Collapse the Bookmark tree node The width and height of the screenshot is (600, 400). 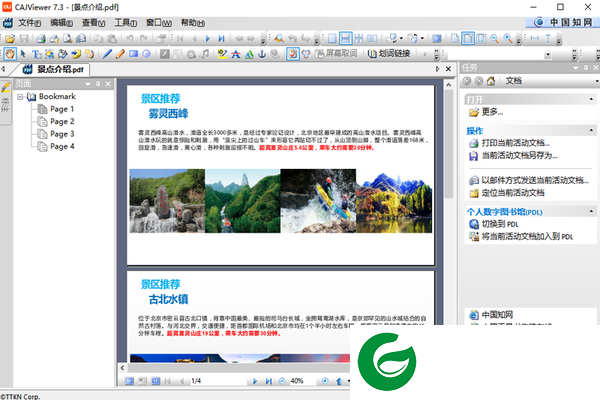coord(20,97)
